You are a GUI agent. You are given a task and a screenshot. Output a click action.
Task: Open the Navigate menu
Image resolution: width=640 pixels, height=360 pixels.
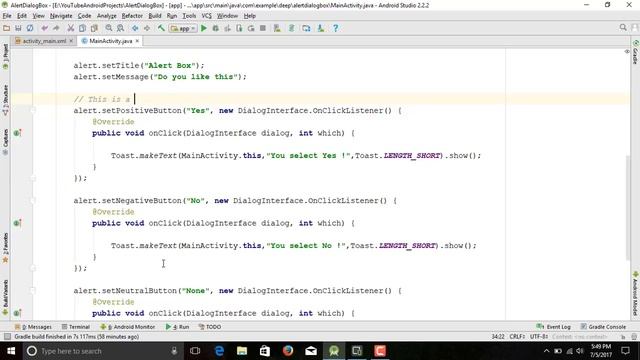[61, 16]
